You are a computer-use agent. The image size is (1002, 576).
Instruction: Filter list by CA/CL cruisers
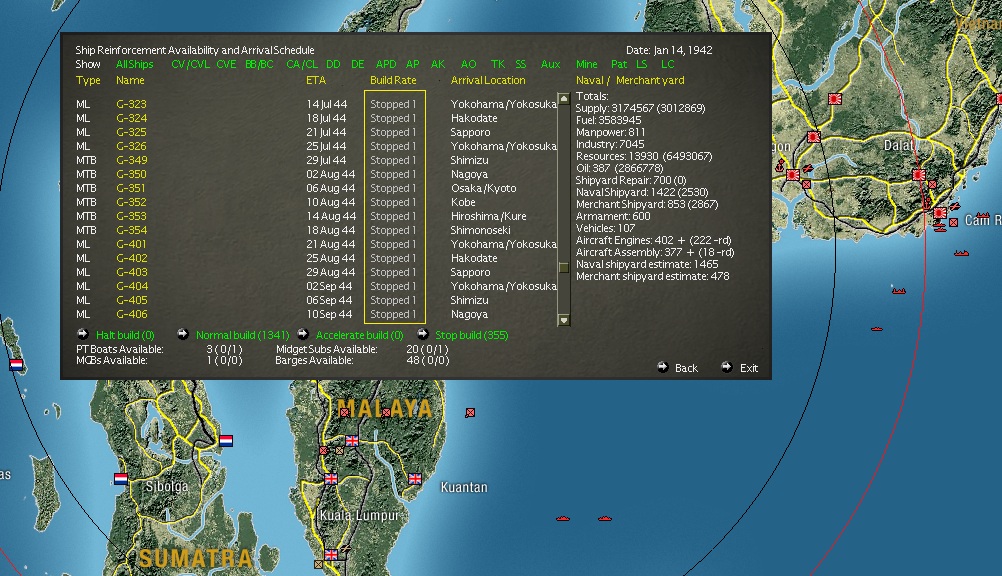click(302, 65)
